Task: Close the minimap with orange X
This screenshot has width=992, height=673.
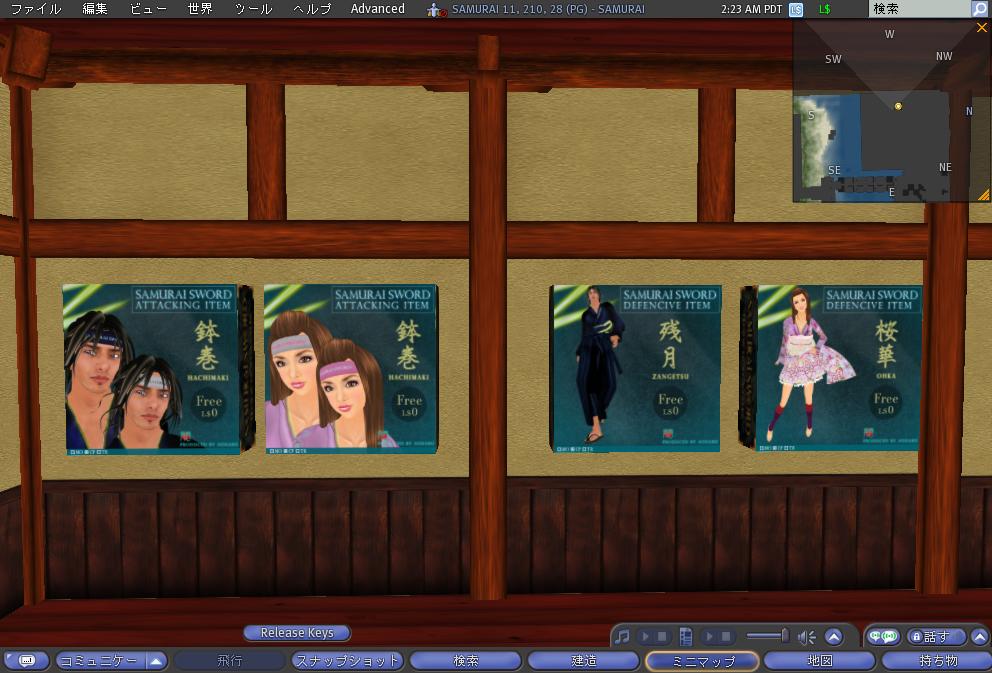Action: coord(982,28)
